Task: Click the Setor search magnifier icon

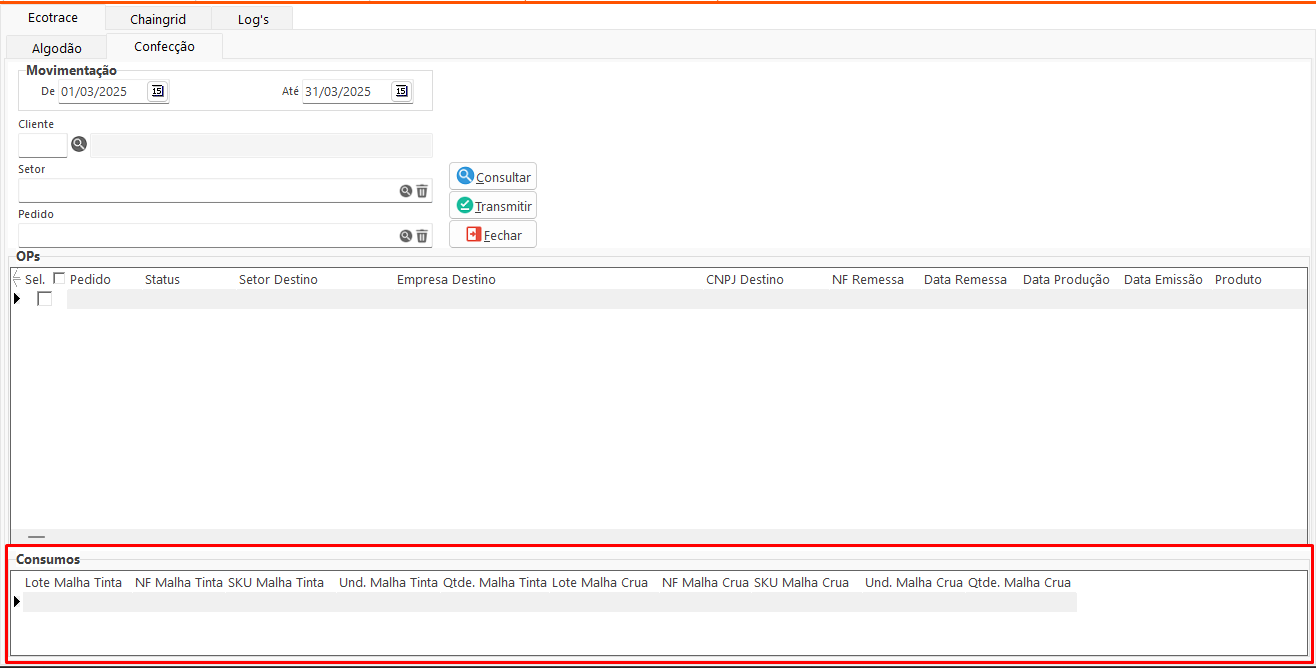Action: click(406, 191)
